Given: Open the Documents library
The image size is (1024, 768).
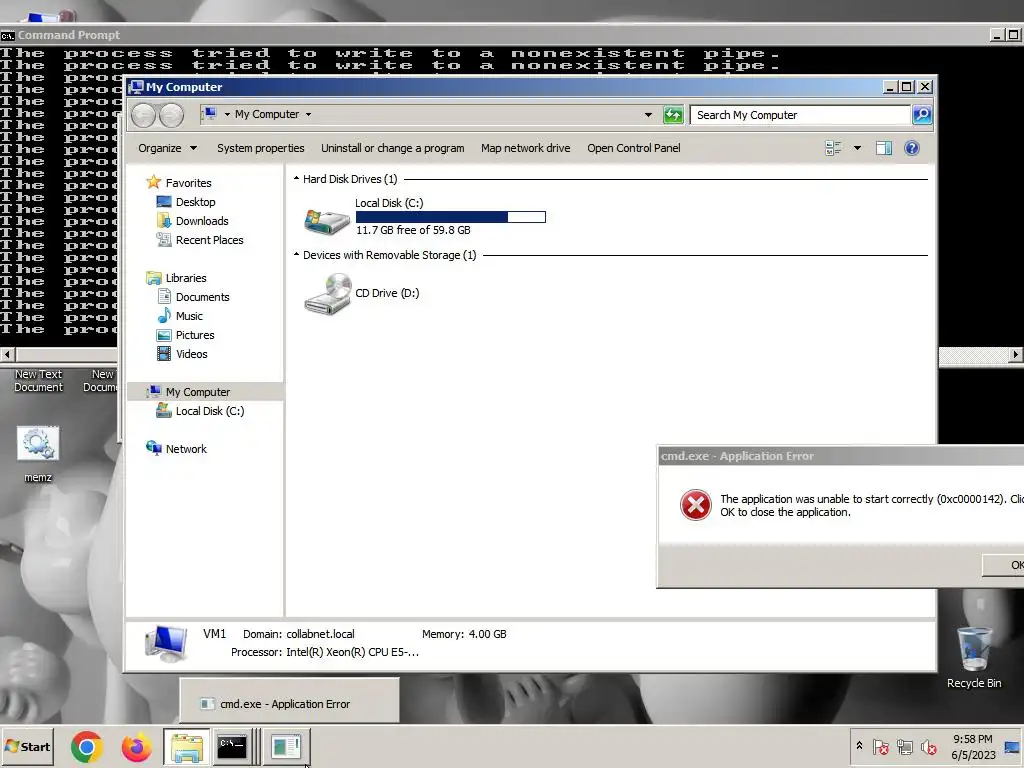Looking at the screenshot, I should (202, 296).
